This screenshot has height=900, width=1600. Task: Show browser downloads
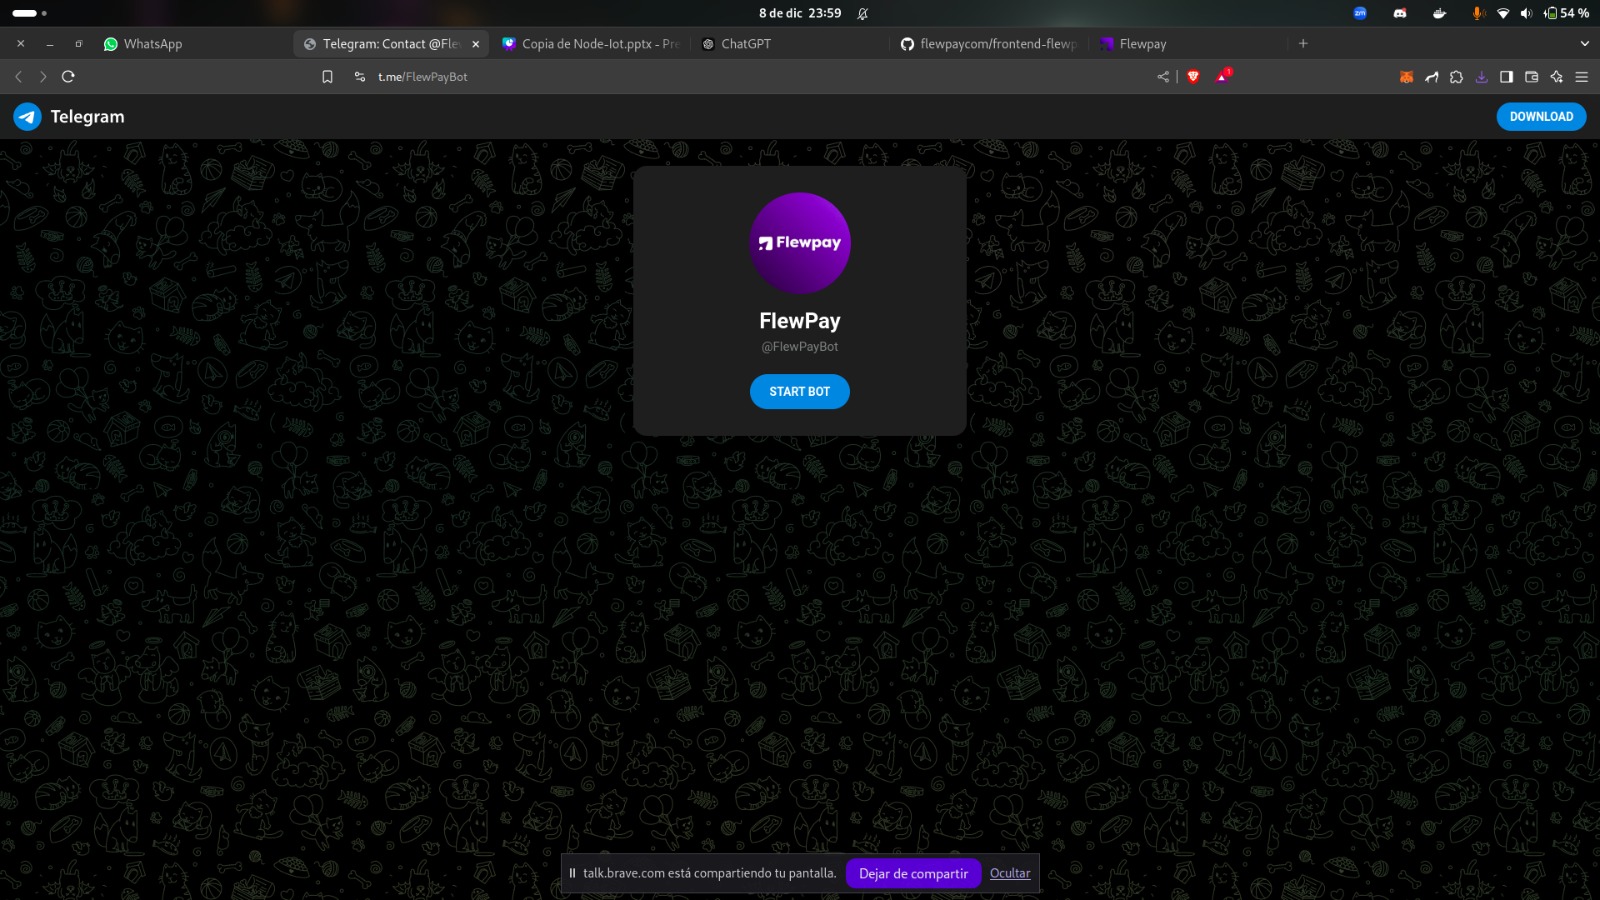[1481, 77]
